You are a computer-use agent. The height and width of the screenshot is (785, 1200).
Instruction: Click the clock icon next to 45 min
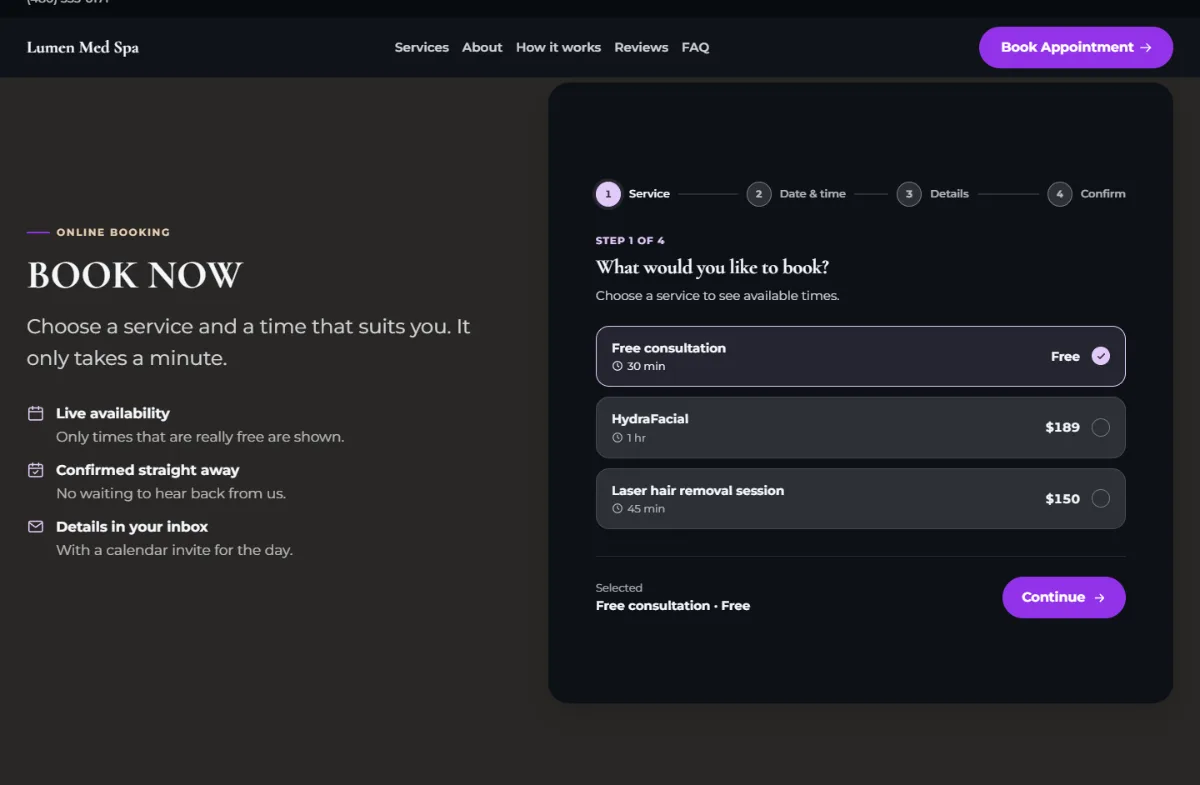click(x=617, y=509)
